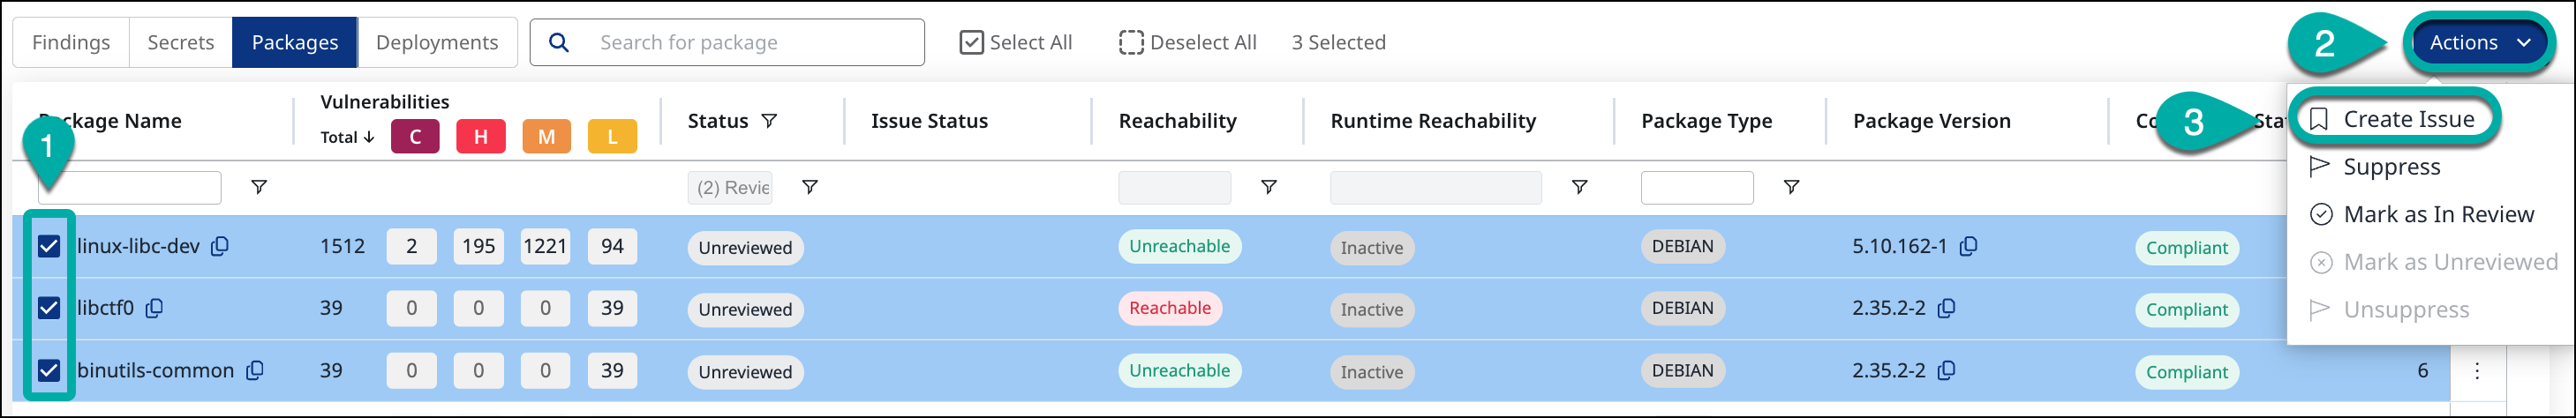Click the Package Name filter funnel icon
2576x418 pixels.
[259, 187]
